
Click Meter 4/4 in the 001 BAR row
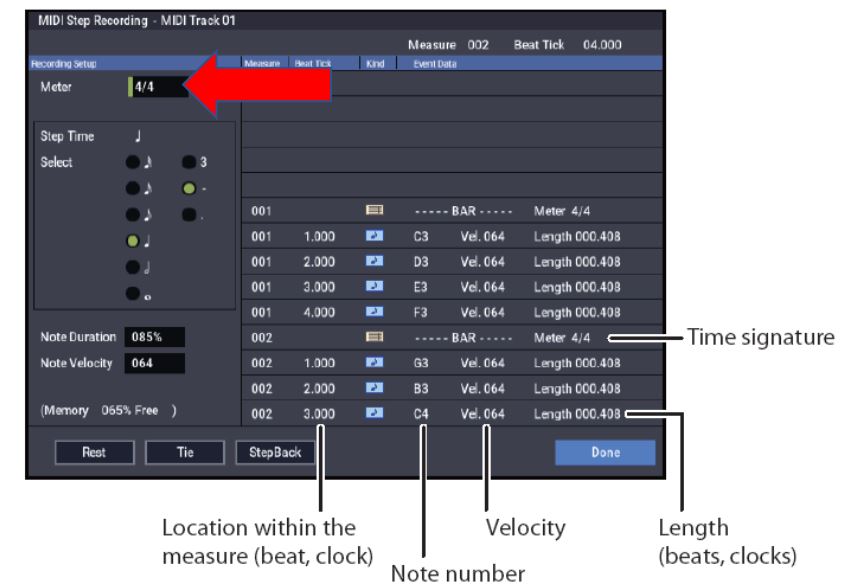point(562,211)
